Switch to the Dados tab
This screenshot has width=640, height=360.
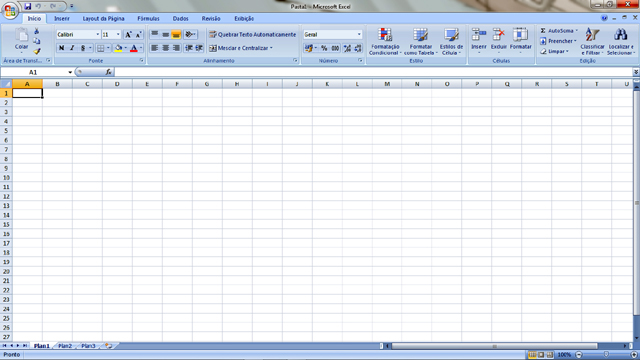click(x=180, y=18)
